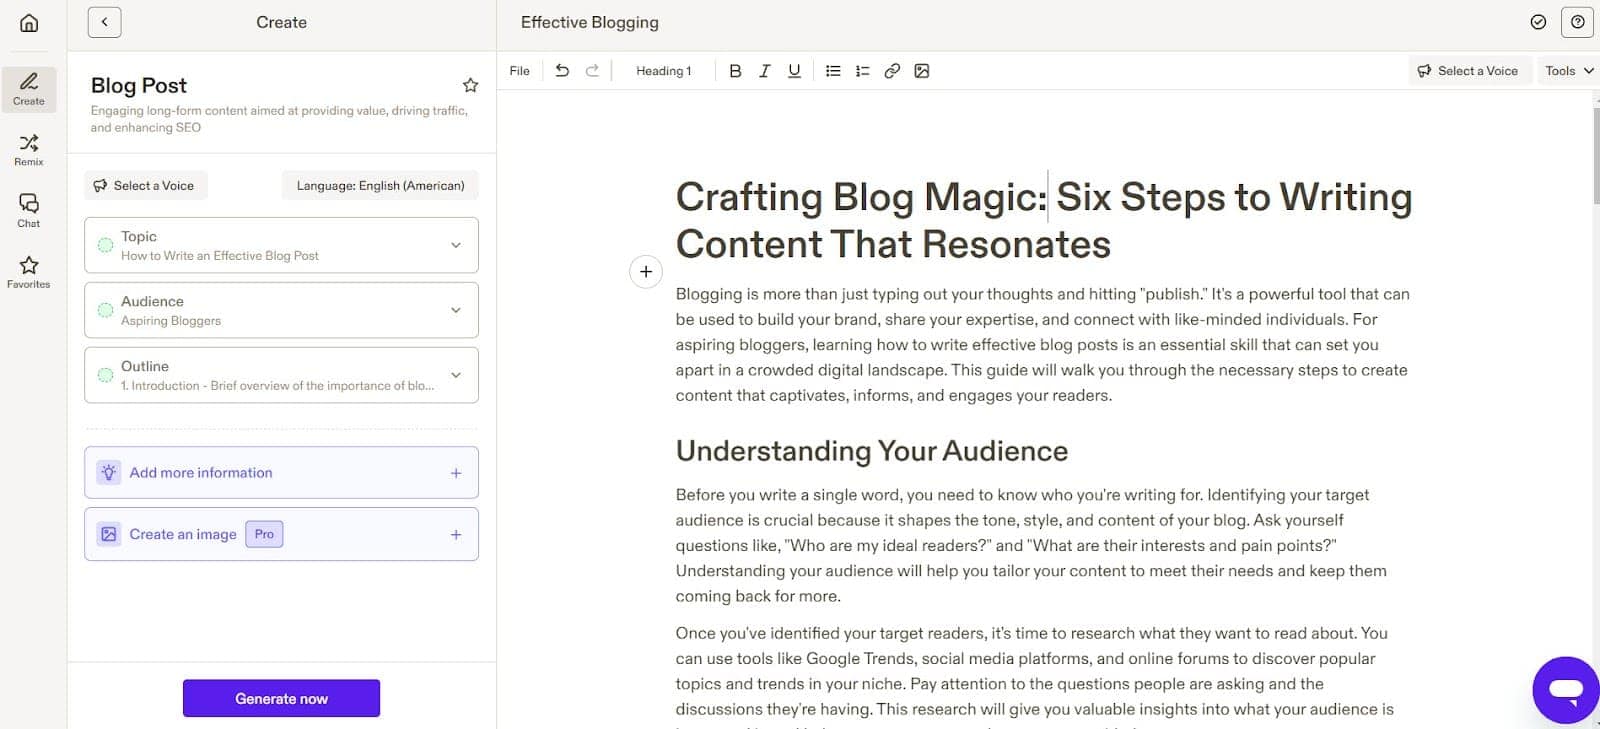
Task: Toggle bold formatting
Action: [735, 71]
